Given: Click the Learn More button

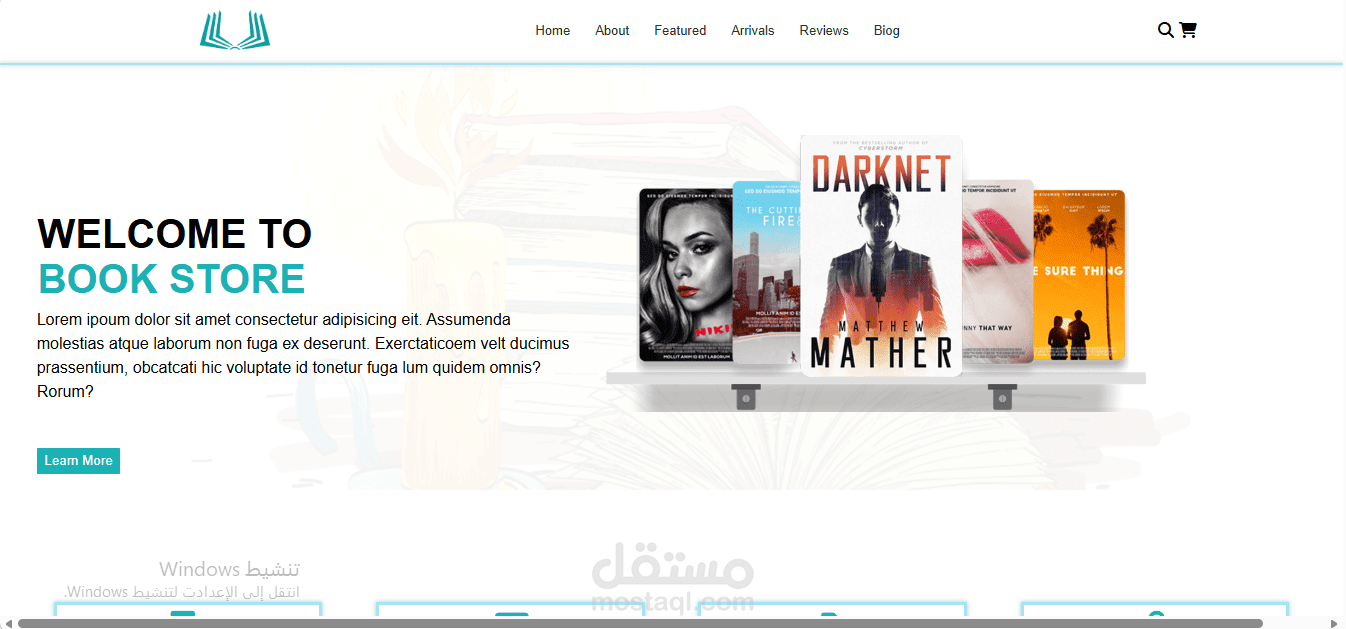Looking at the screenshot, I should (x=78, y=461).
